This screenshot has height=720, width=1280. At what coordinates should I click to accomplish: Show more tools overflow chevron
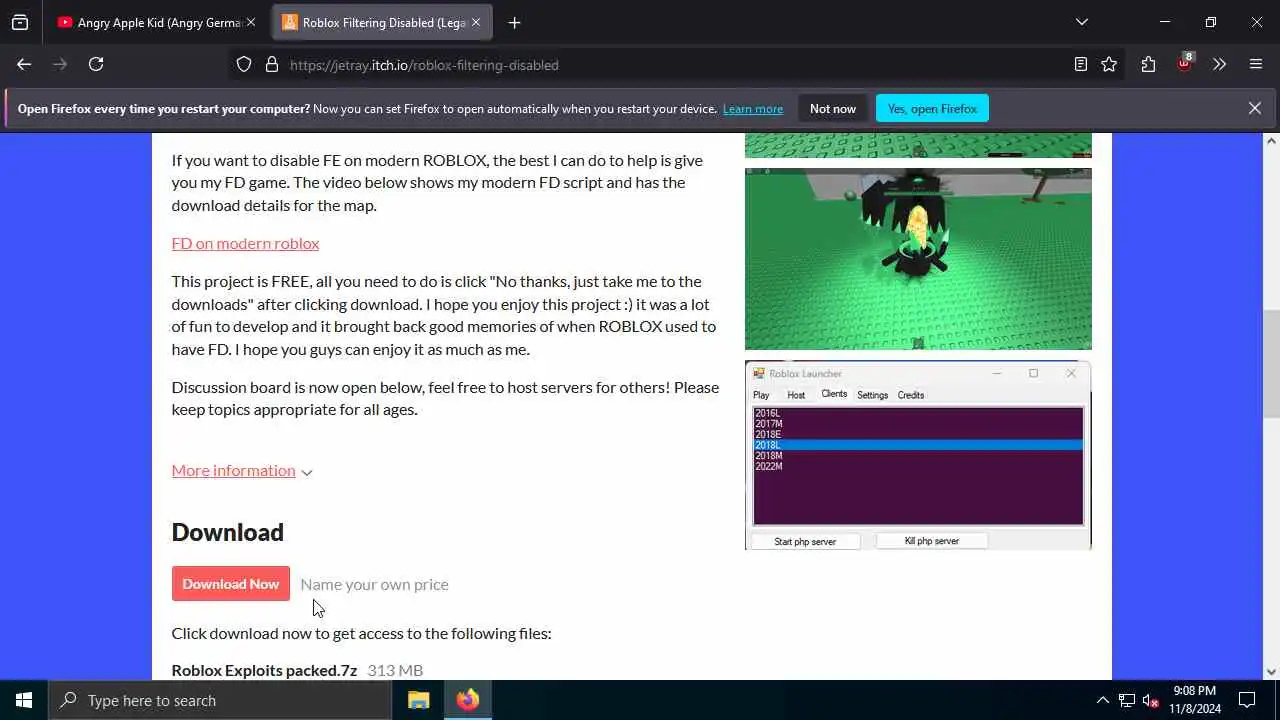tap(1219, 65)
